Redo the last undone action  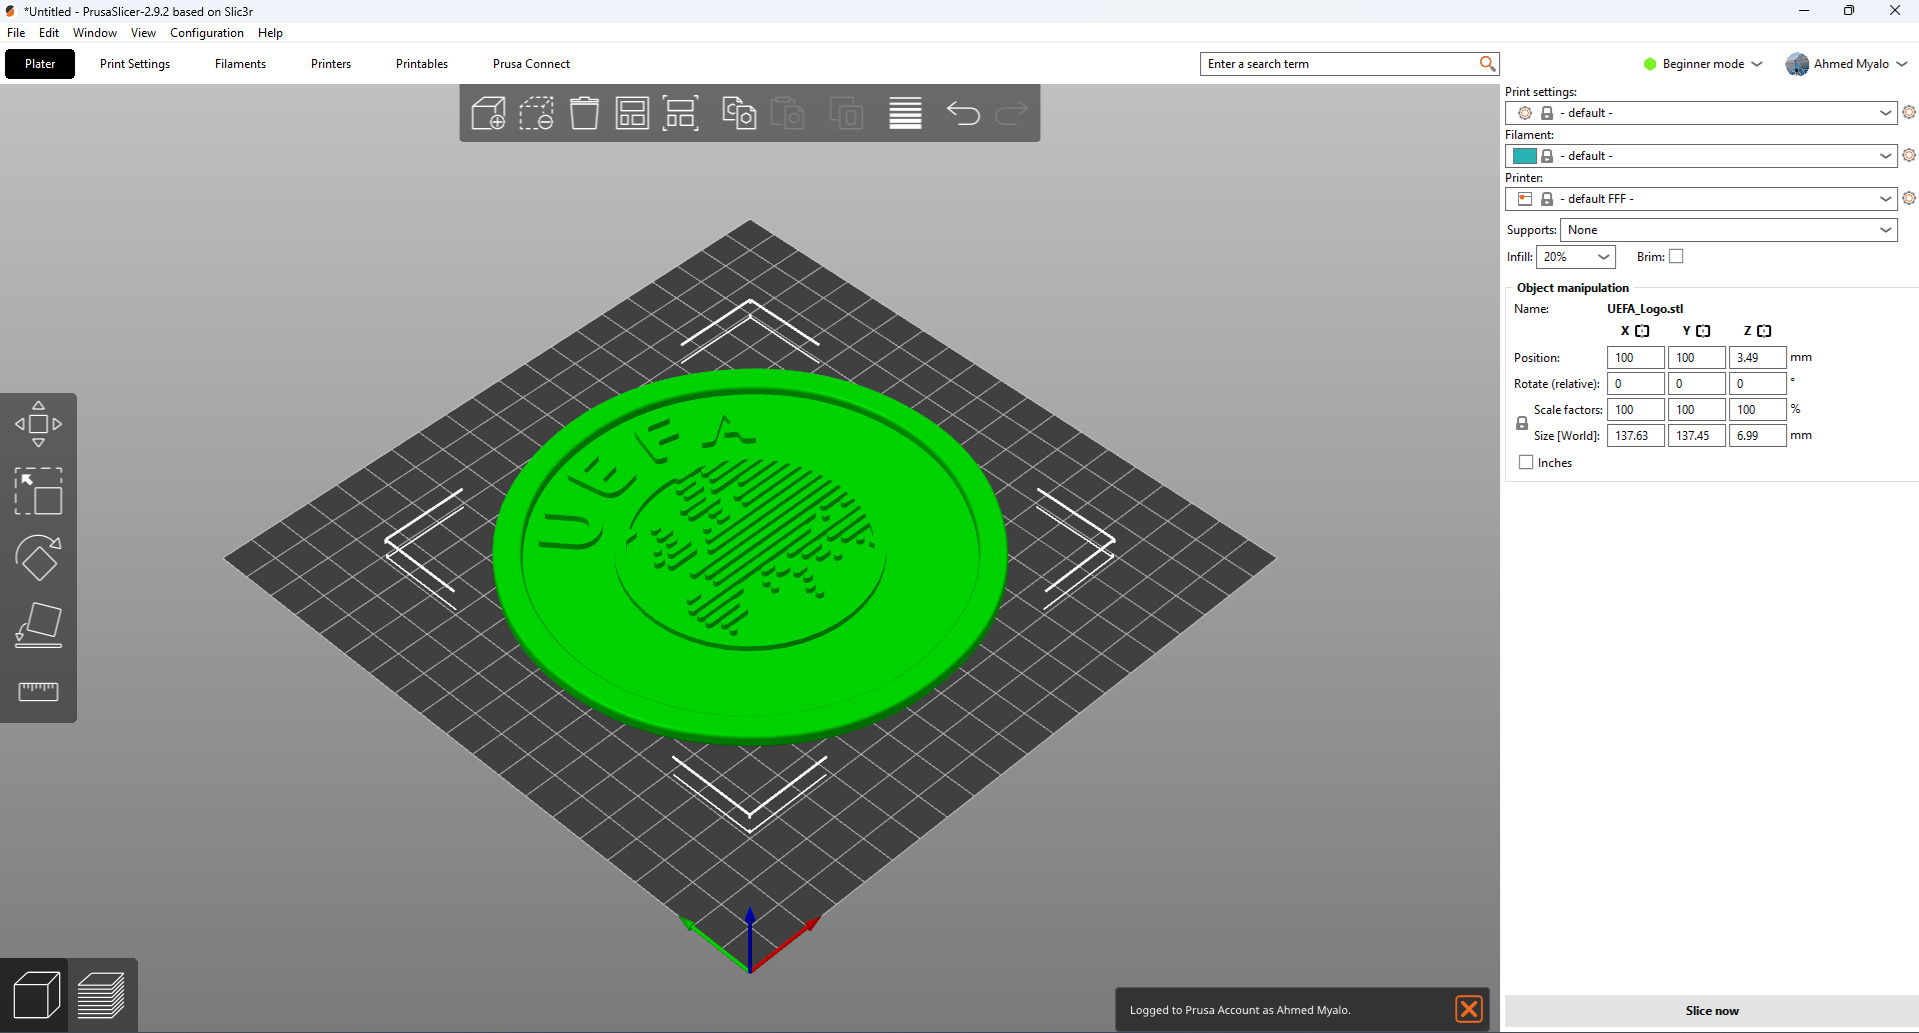pos(1011,113)
